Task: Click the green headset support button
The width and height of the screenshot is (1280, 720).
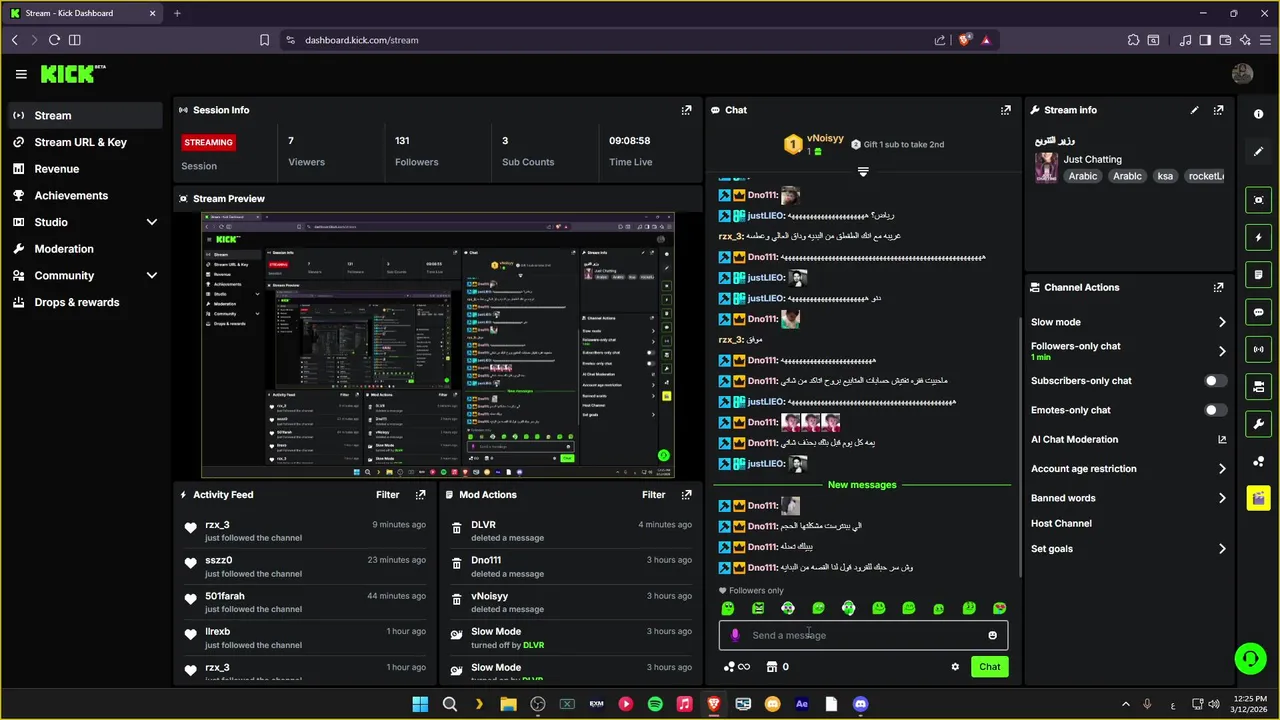Action: click(1250, 657)
